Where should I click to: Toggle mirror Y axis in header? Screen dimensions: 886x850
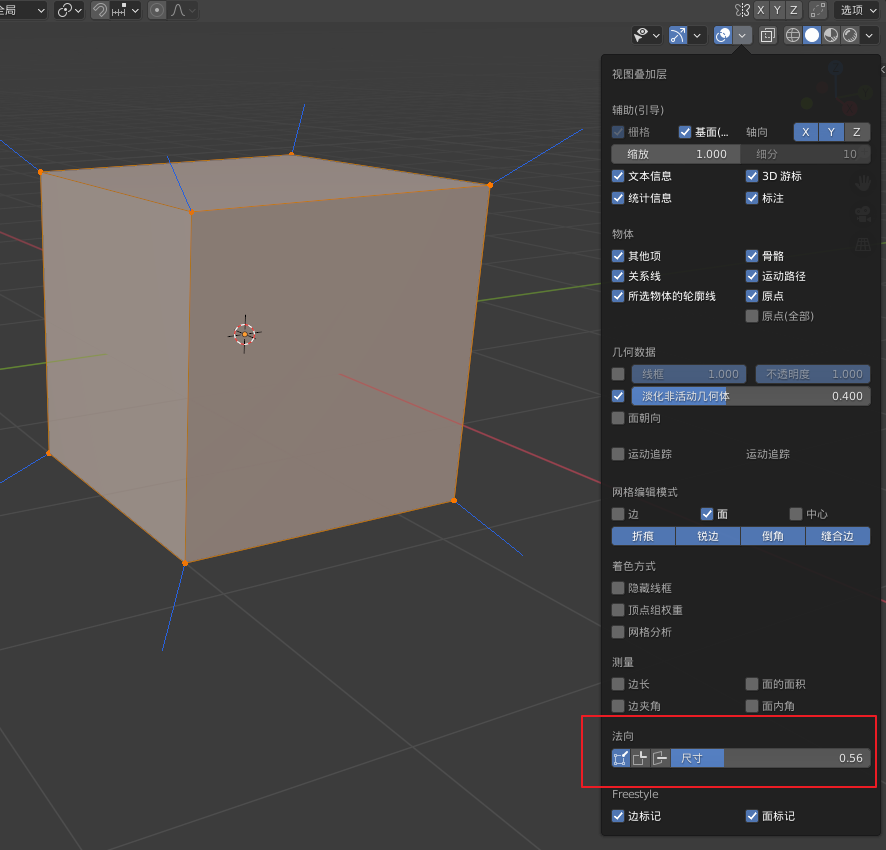click(778, 10)
